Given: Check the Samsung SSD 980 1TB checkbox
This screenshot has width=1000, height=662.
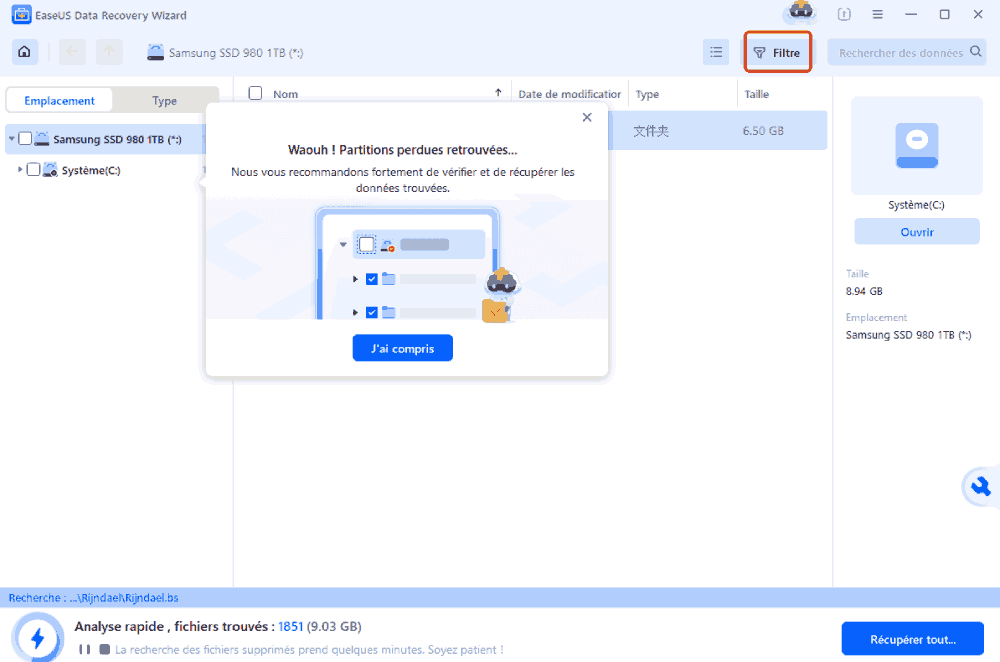Looking at the screenshot, I should [25, 138].
